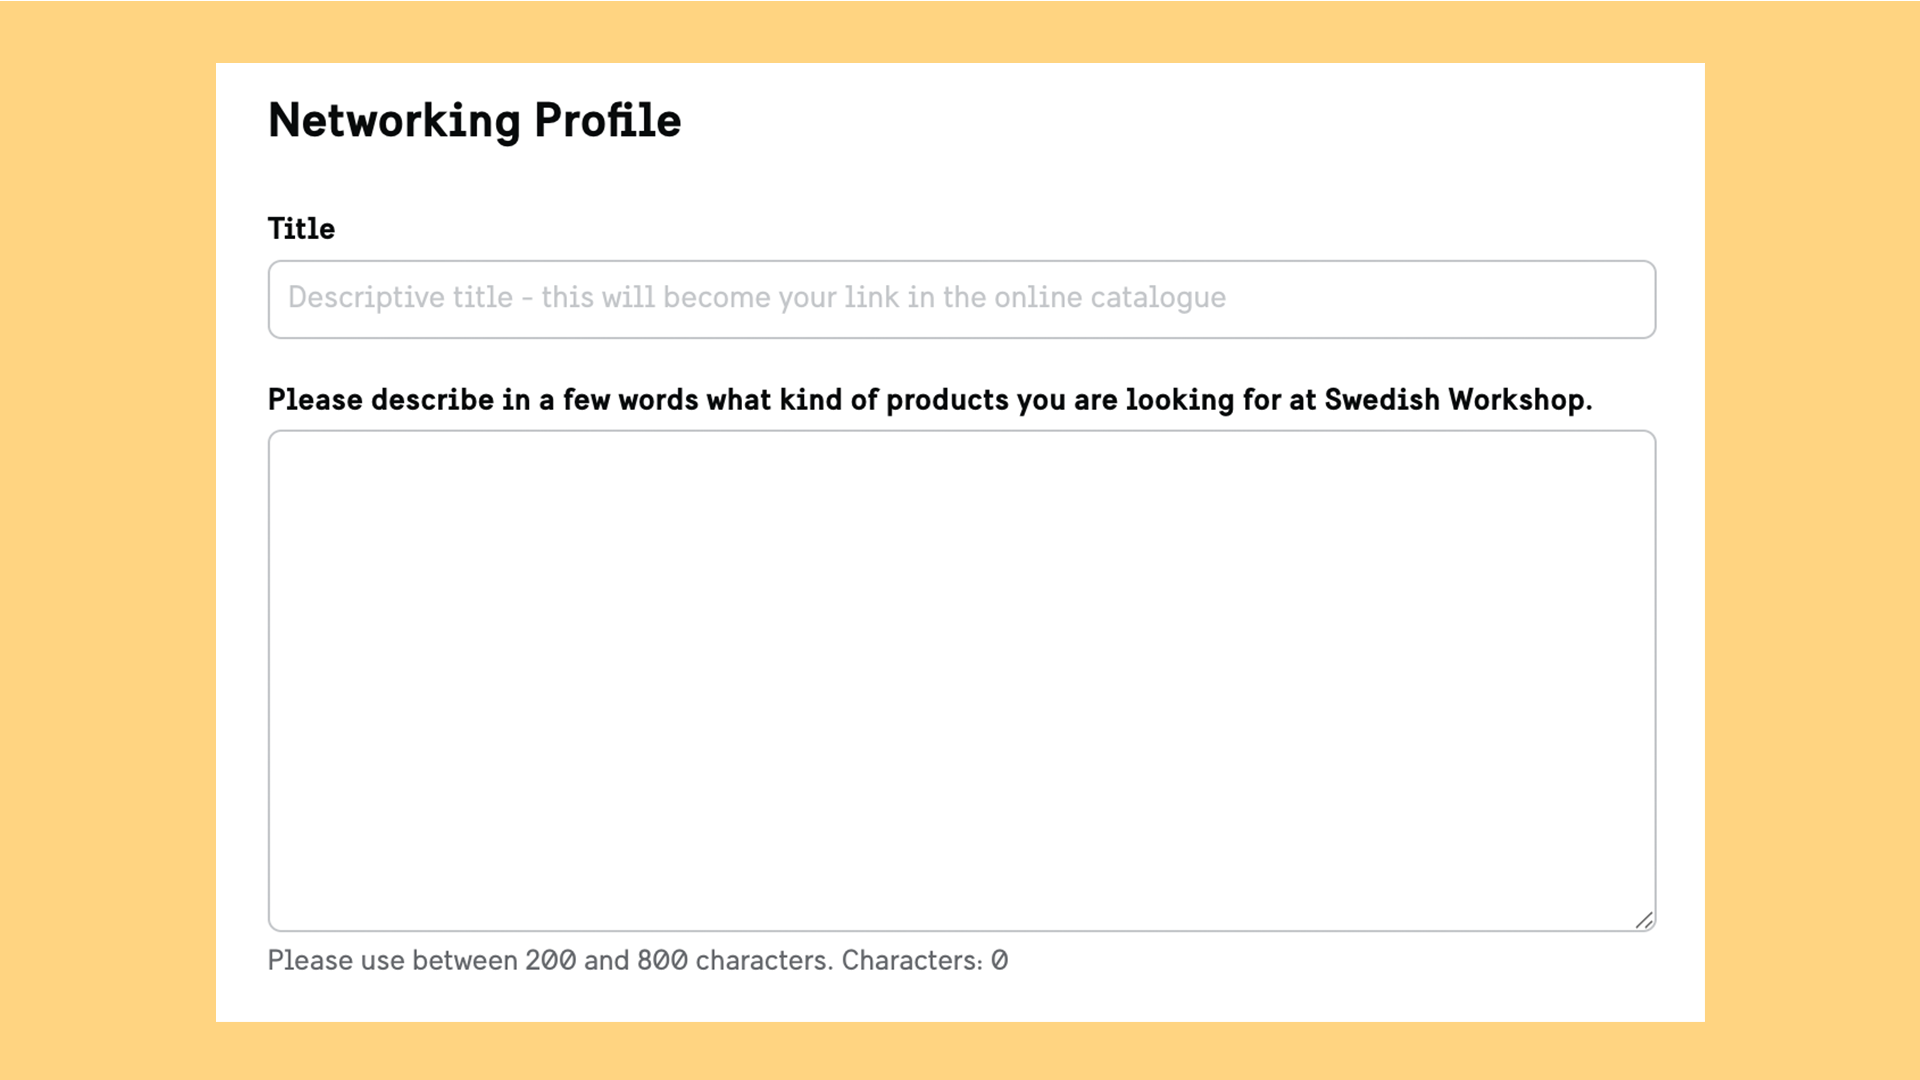
Task: Select the "Networking Profile" heading
Action: (x=474, y=121)
